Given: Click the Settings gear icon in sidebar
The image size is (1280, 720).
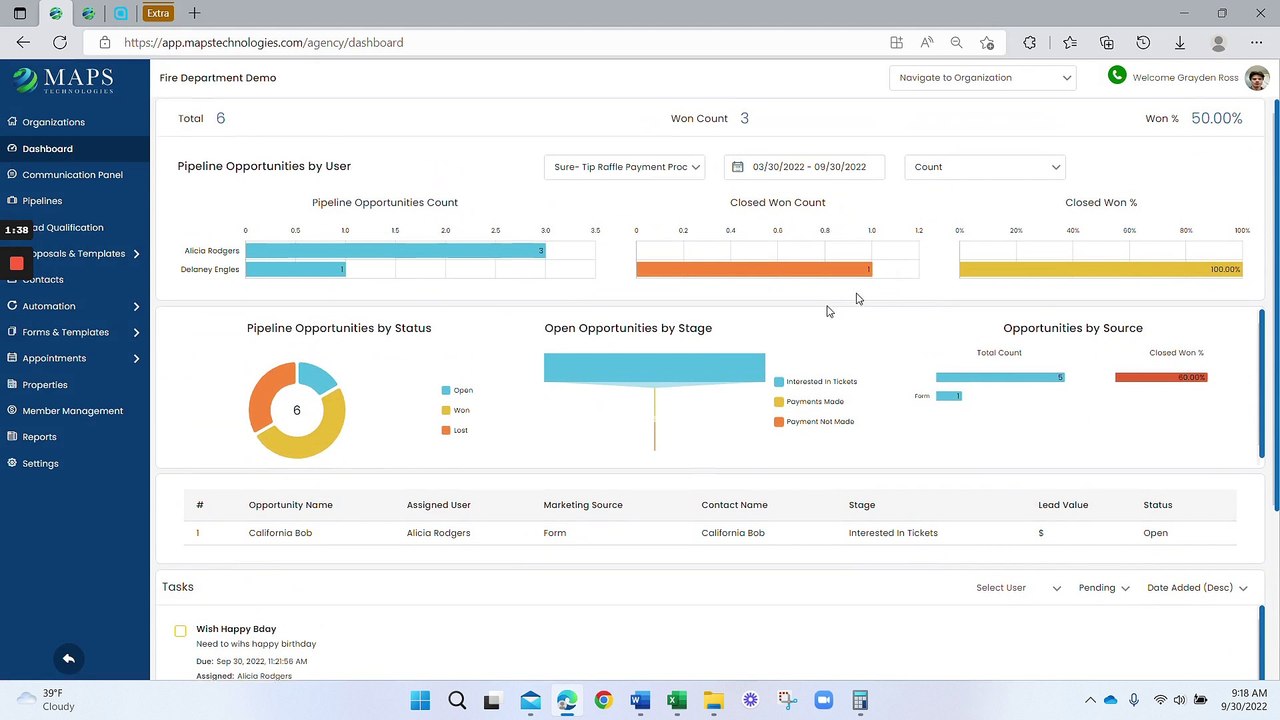Looking at the screenshot, I should pos(12,463).
